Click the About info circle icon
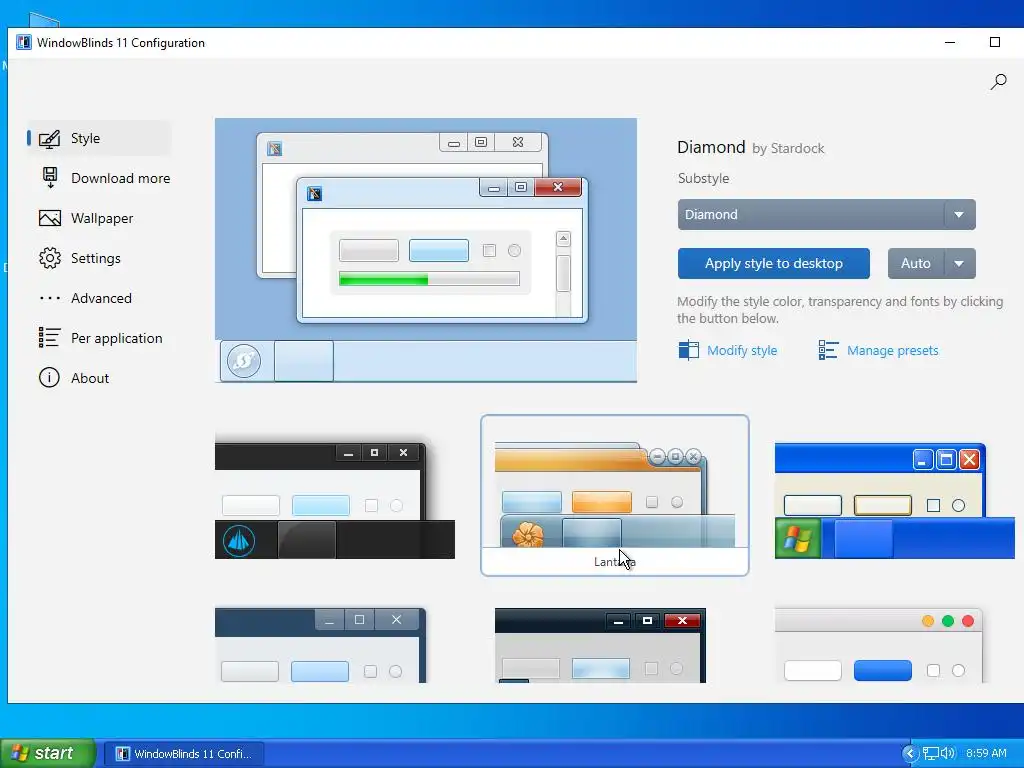1024x768 pixels. [49, 377]
